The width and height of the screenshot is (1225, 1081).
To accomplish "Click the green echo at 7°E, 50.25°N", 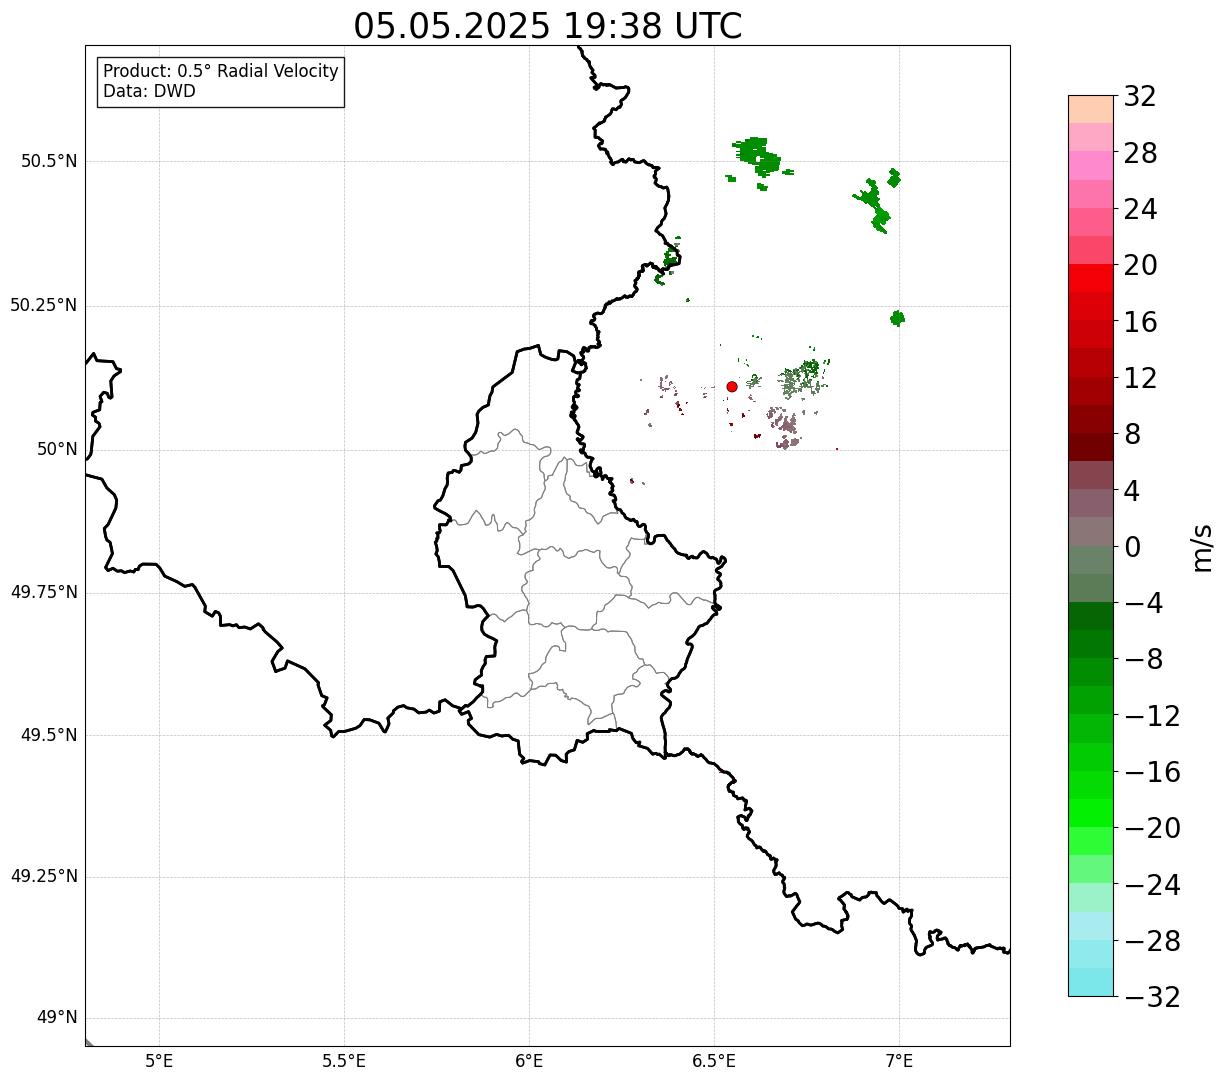I will click(897, 318).
